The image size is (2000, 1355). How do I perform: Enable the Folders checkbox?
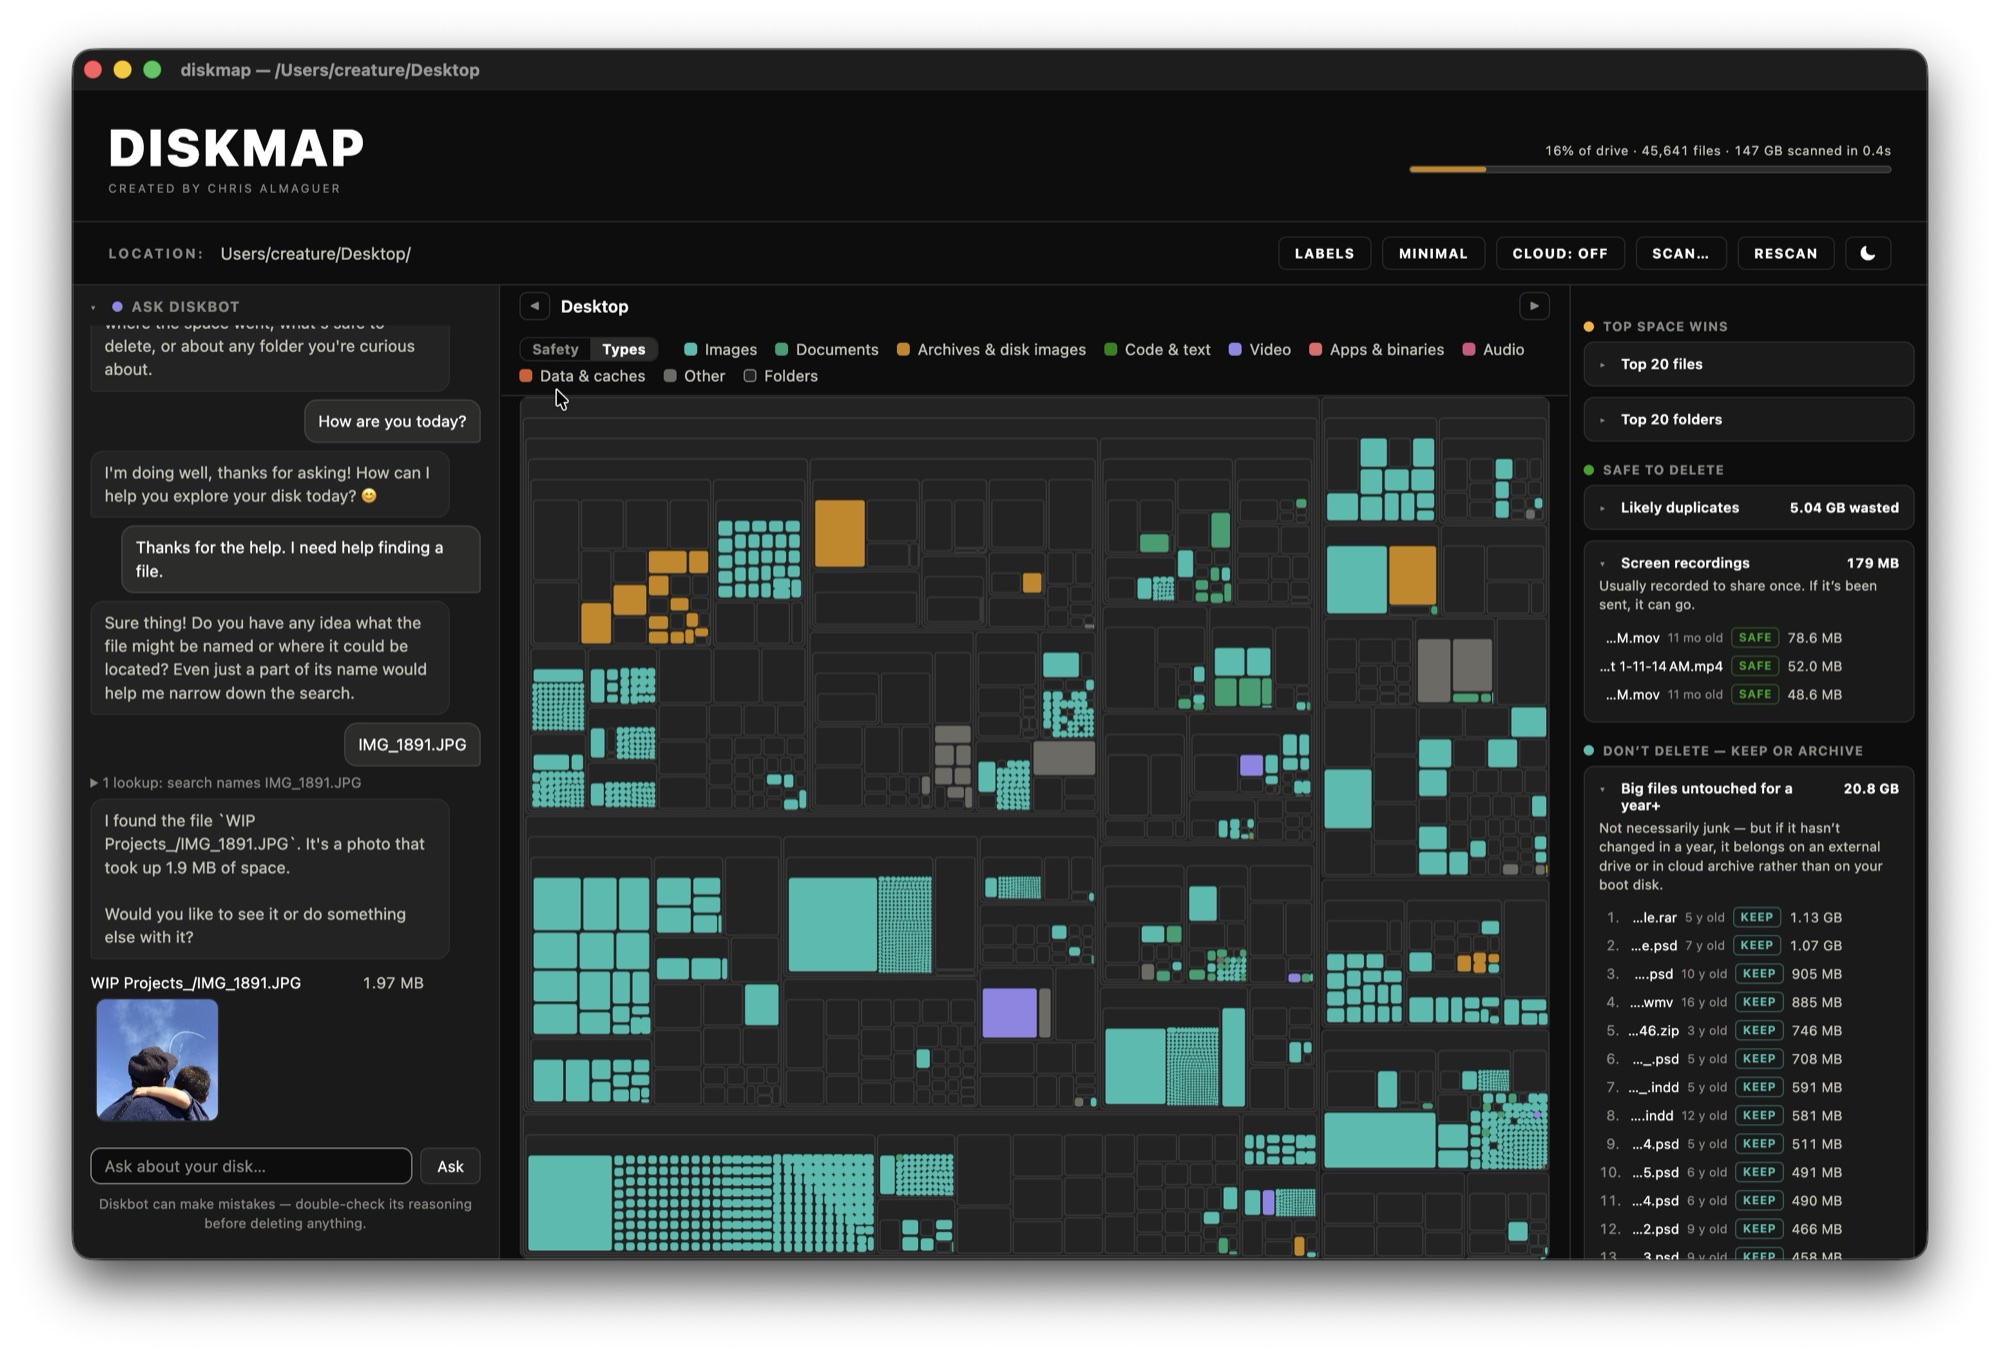pyautogui.click(x=750, y=376)
